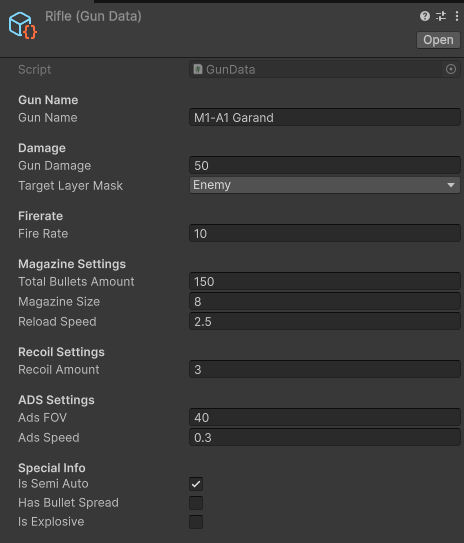Select the Ads FOV field
The width and height of the screenshot is (464, 543).
[x=324, y=417]
